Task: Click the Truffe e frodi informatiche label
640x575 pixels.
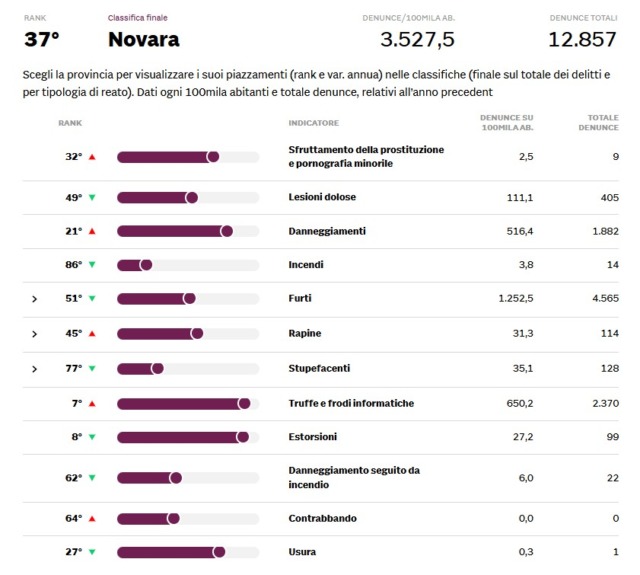Action: click(351, 404)
